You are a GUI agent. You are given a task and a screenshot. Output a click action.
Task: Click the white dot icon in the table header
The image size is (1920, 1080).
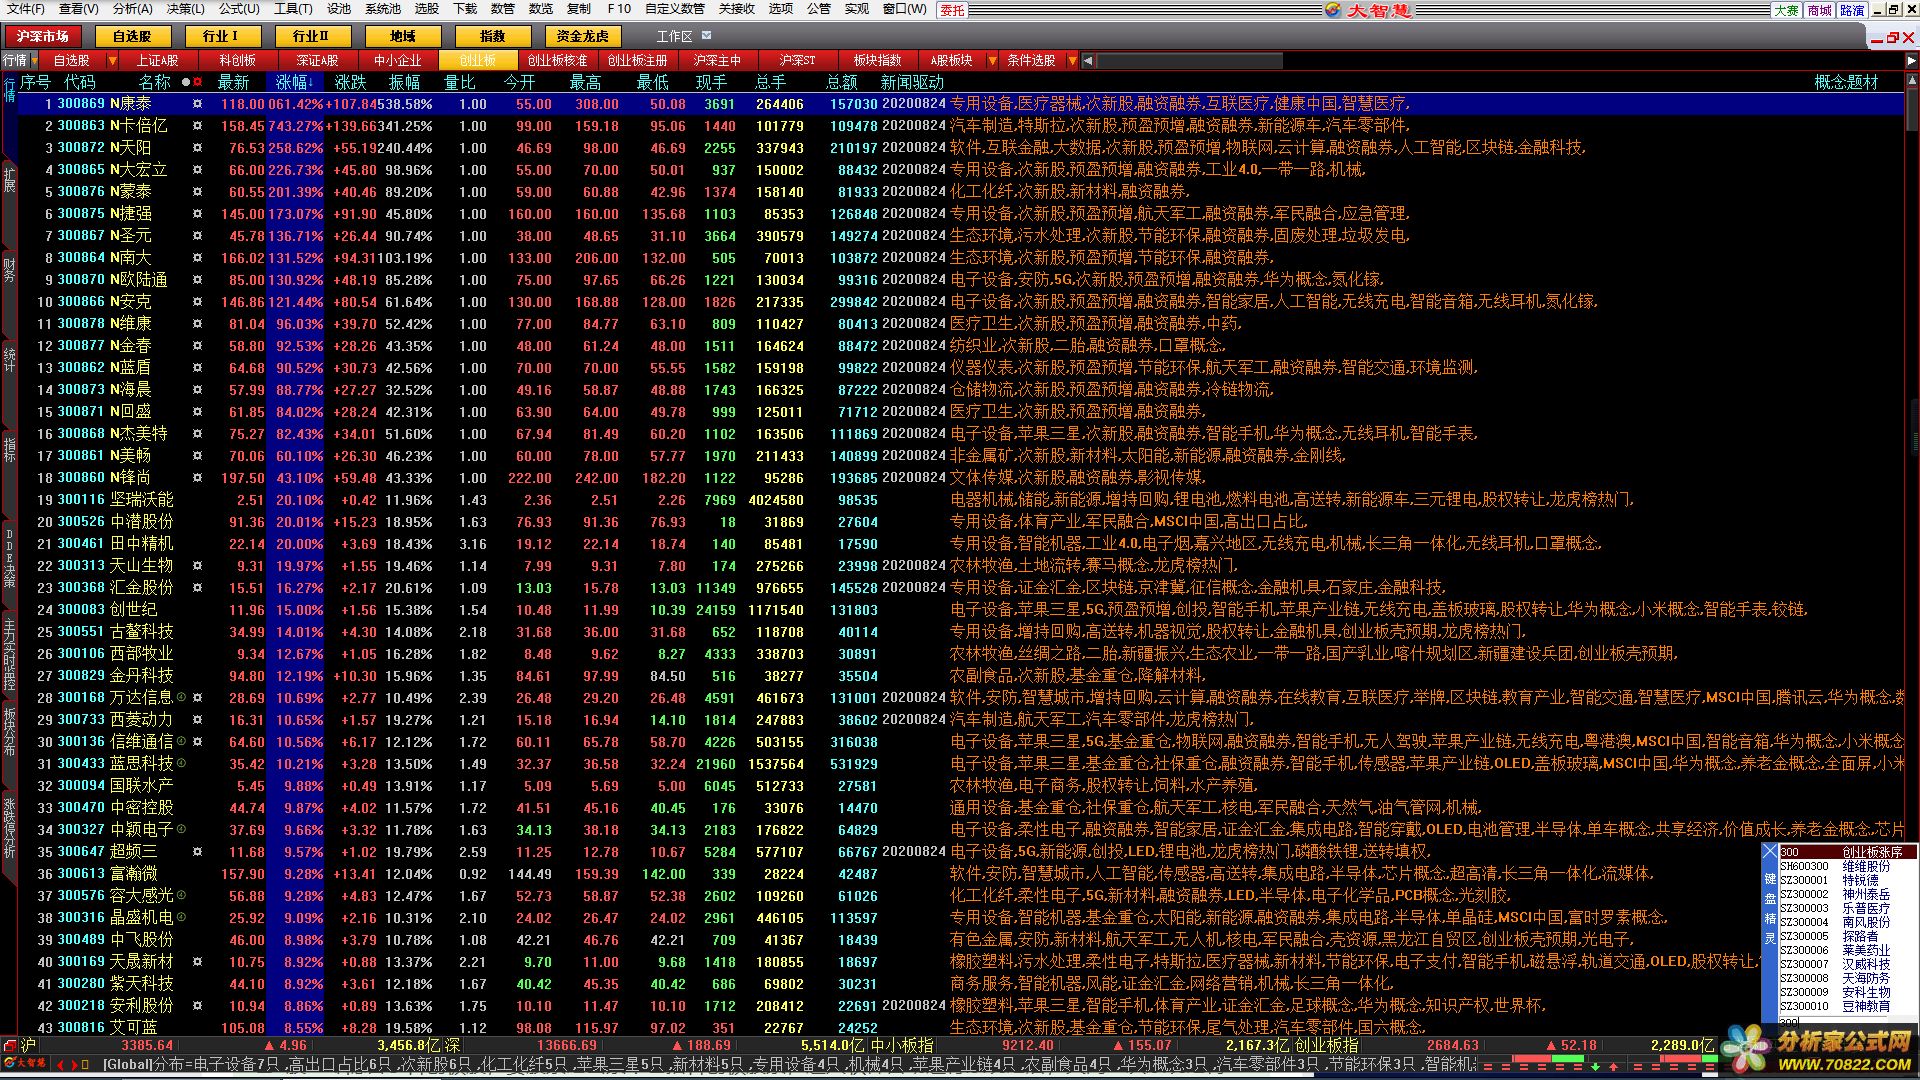click(x=186, y=82)
